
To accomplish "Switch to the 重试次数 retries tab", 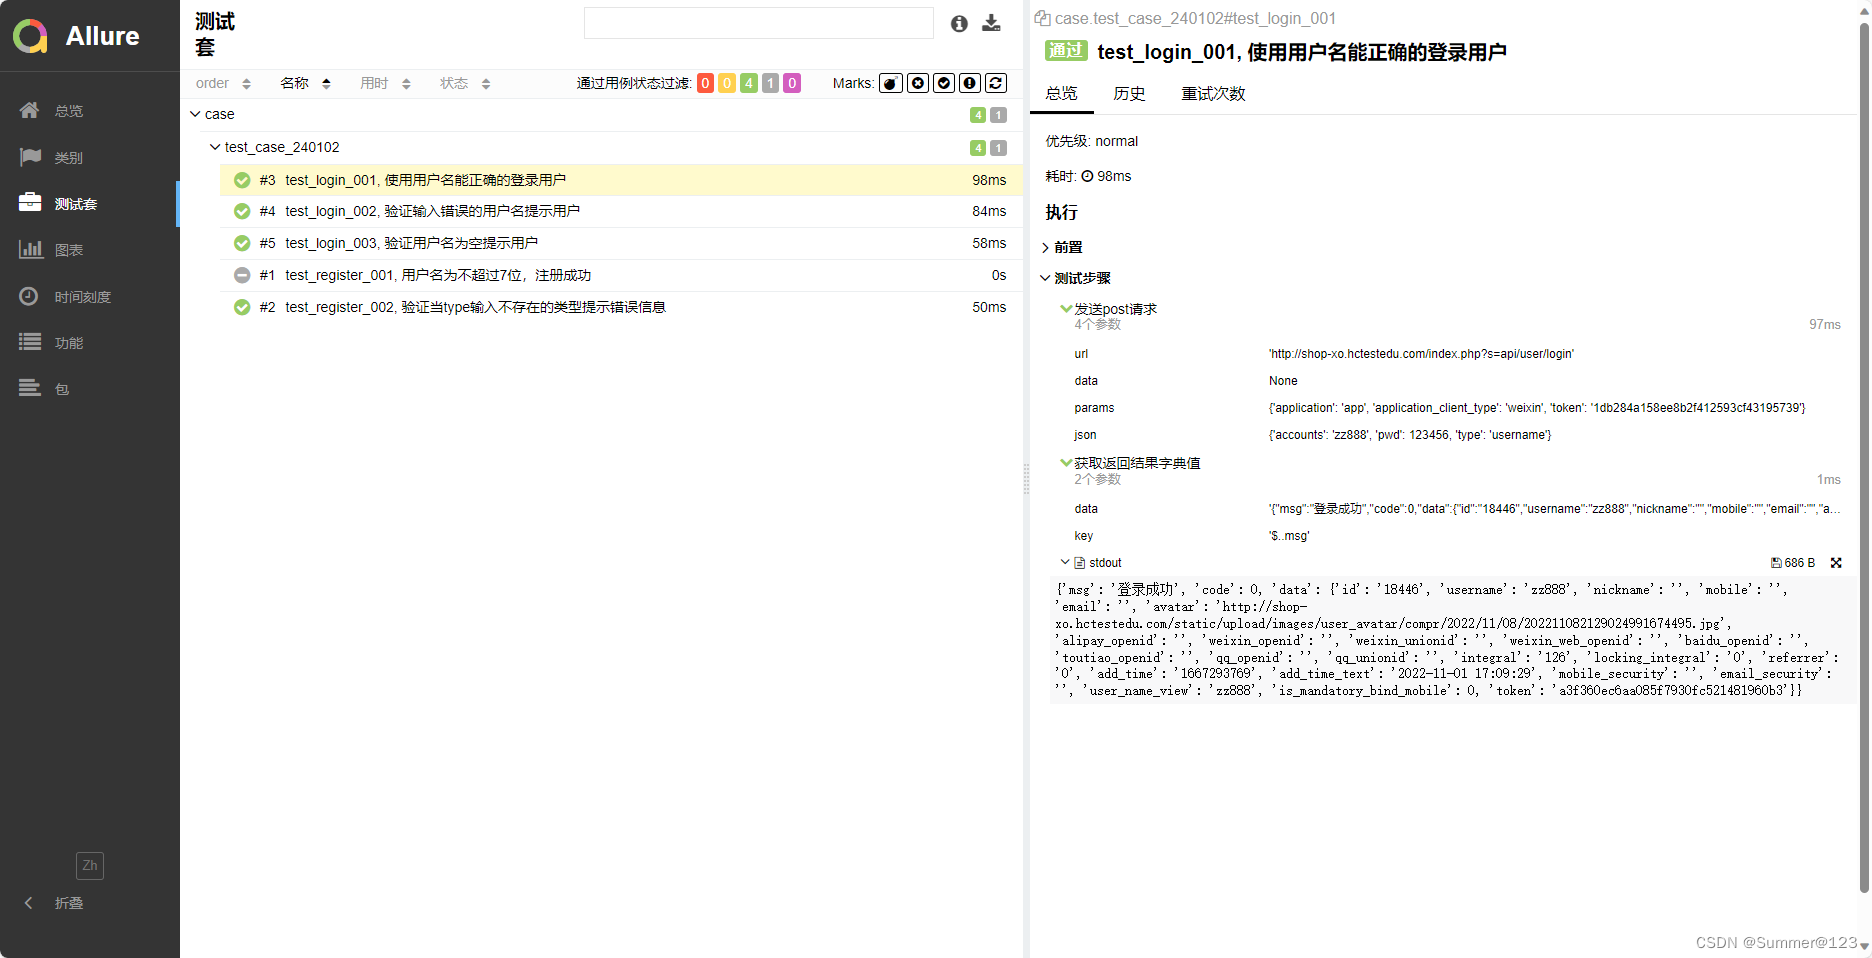I will [1213, 93].
